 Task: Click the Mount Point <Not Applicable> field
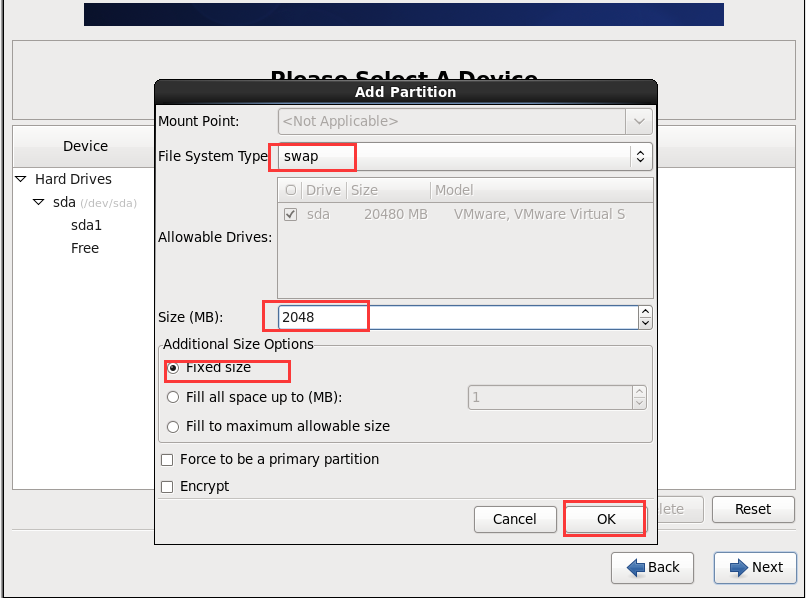pyautogui.click(x=452, y=121)
